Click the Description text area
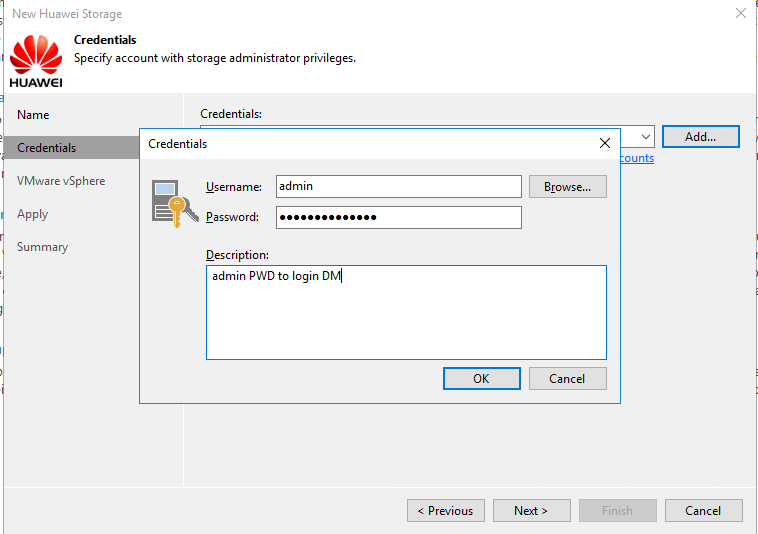 pyautogui.click(x=406, y=312)
